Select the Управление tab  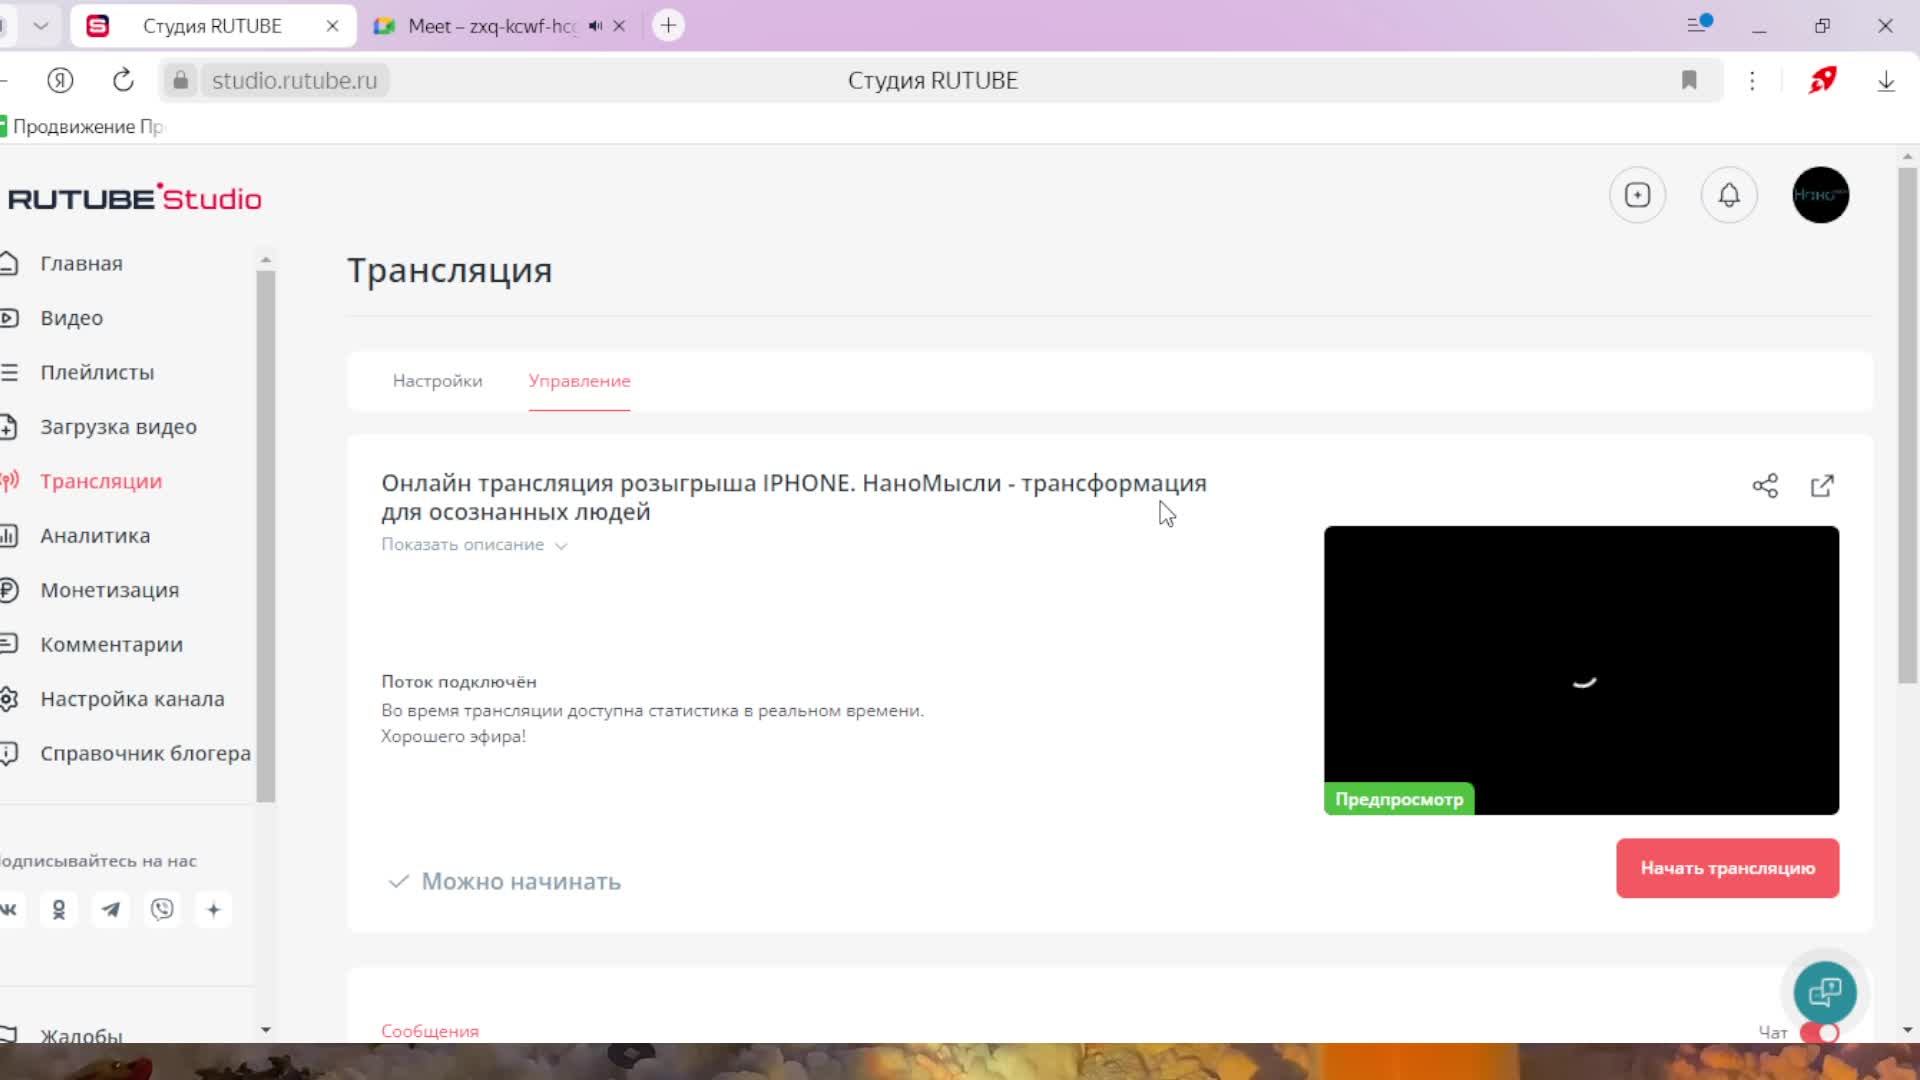click(579, 381)
